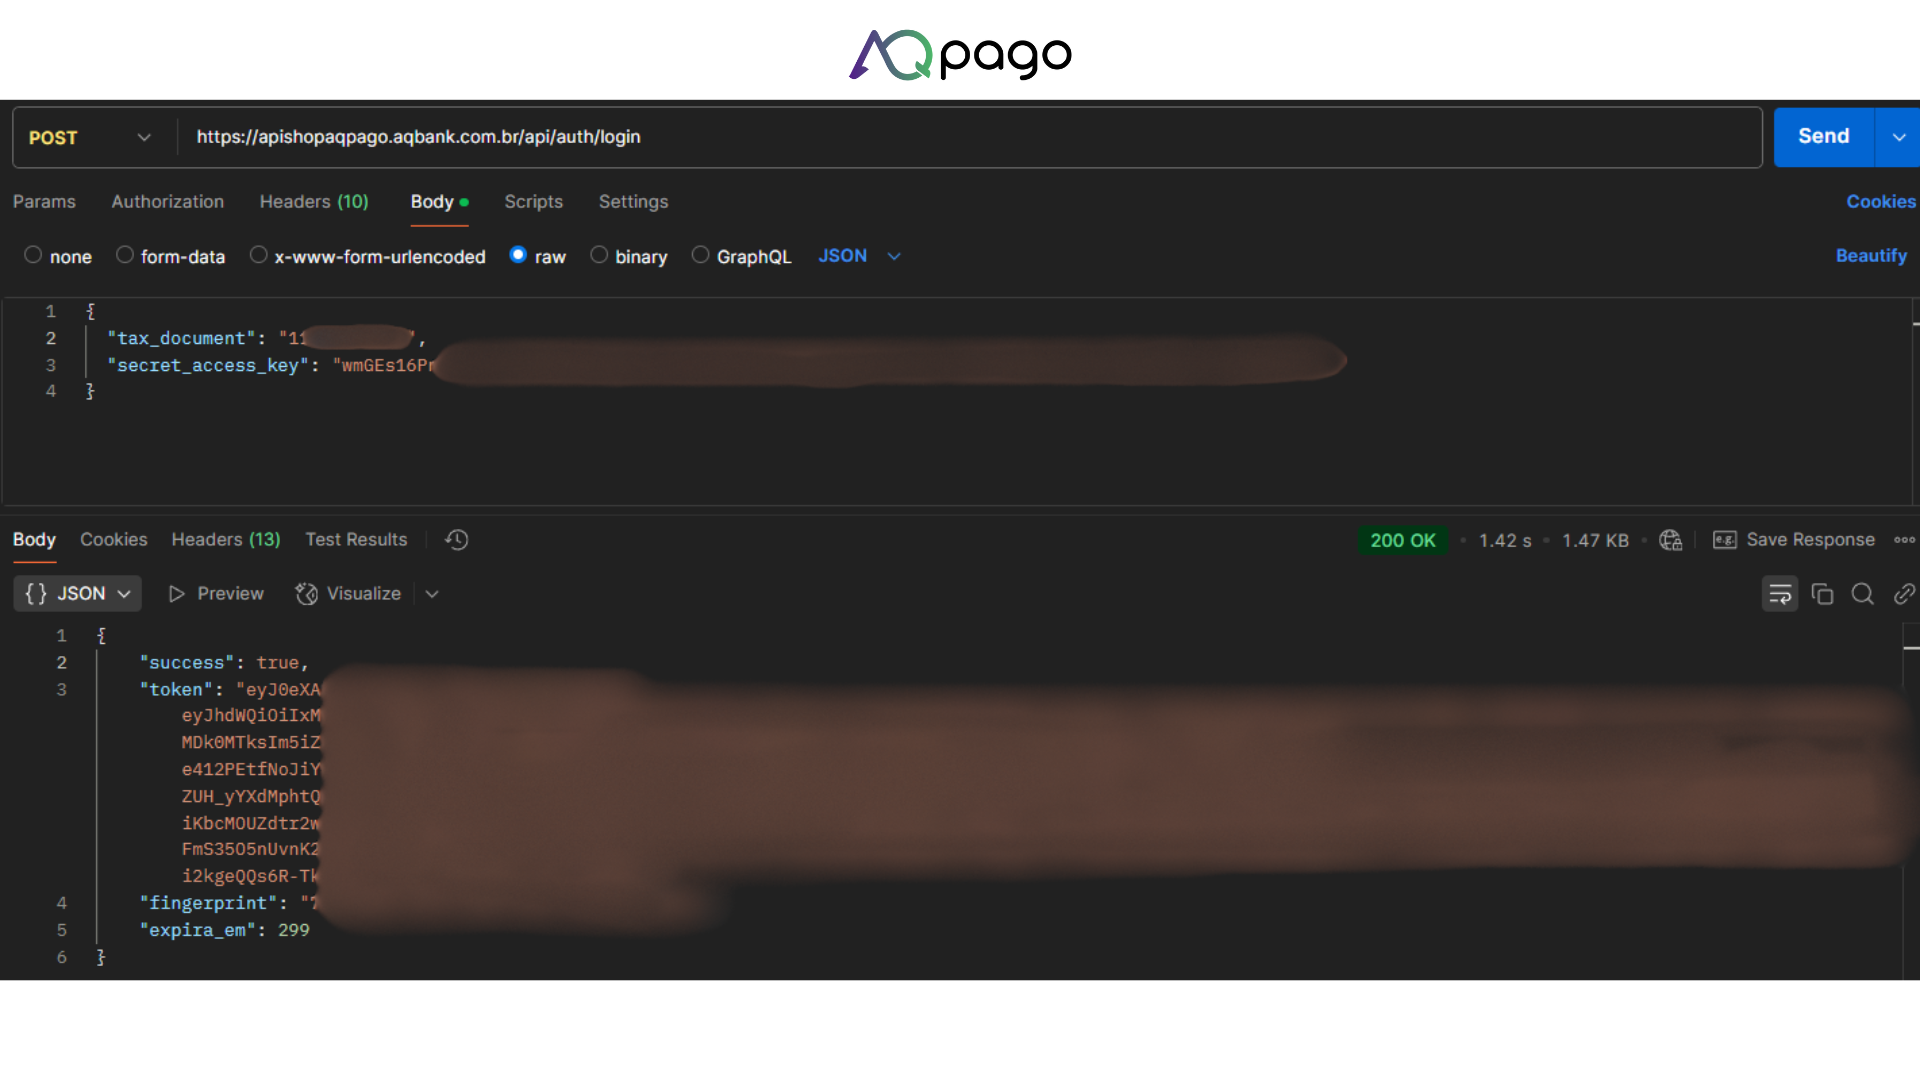The height and width of the screenshot is (1080, 1920).
Task: Click the Save Response label
Action: 1810,540
